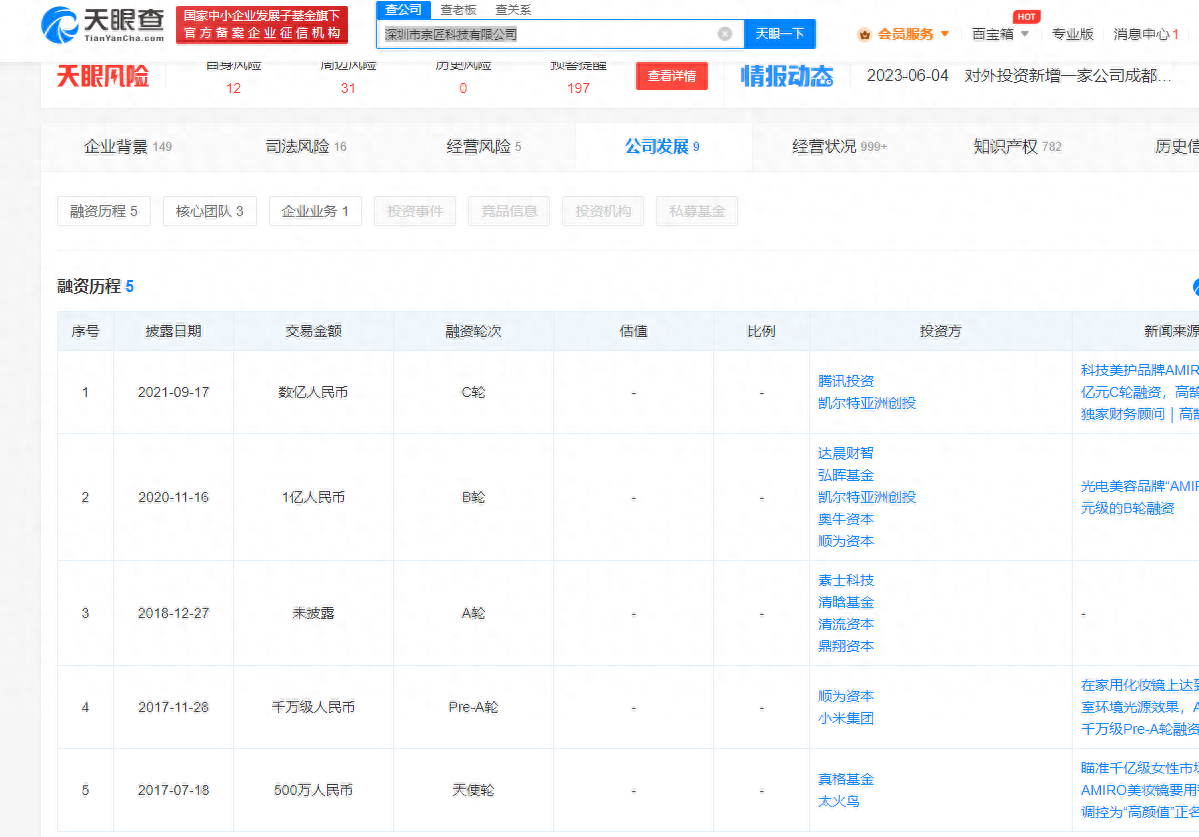Expand the 会员服务 dropdown

944,34
